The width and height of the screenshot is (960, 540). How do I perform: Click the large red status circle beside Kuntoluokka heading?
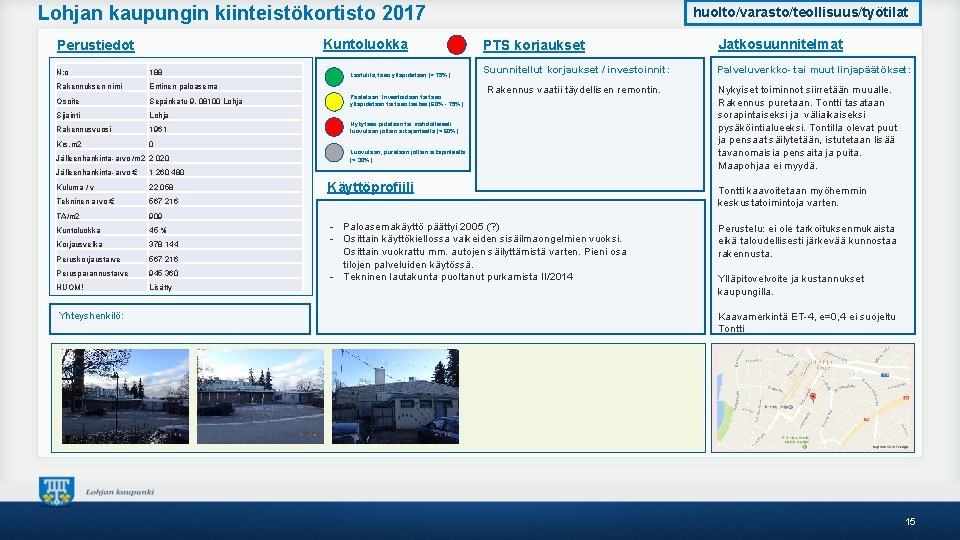[457, 45]
